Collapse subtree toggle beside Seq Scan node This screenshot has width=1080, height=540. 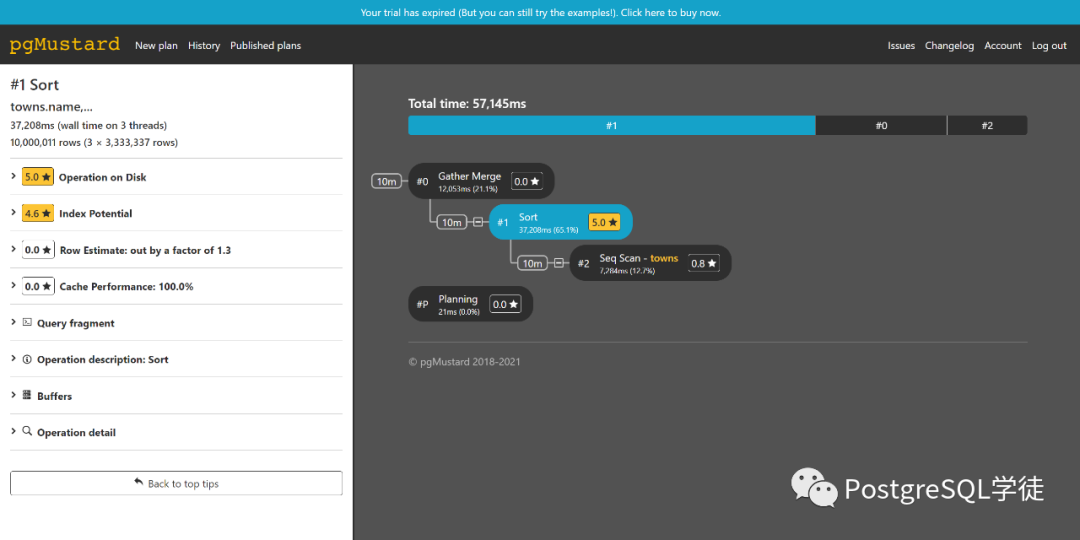tap(559, 263)
